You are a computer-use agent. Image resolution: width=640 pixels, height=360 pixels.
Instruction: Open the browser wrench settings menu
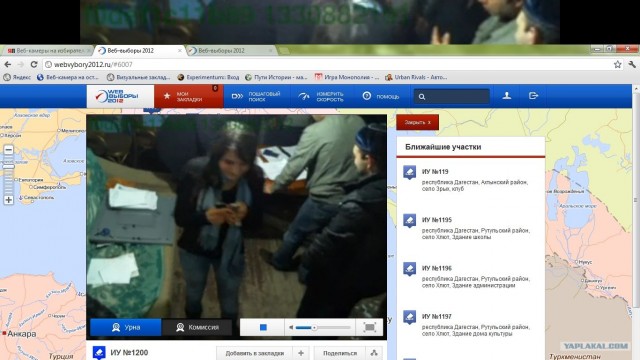(x=632, y=64)
